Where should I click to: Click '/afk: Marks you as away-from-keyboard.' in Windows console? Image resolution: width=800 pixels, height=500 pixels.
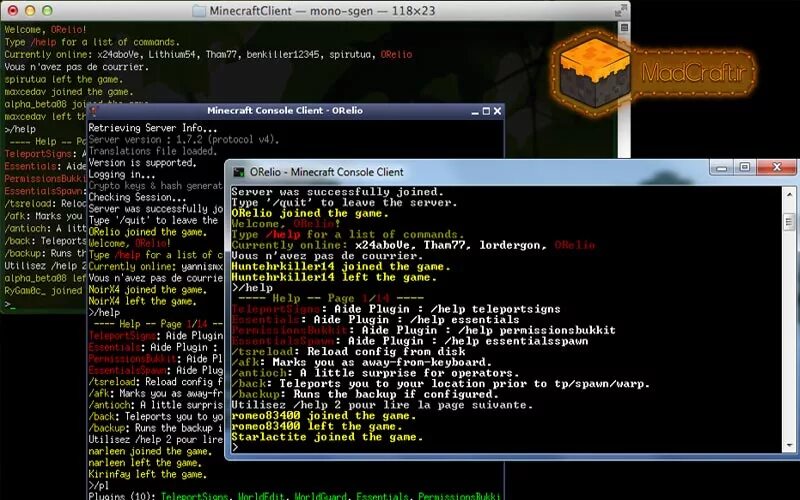pyautogui.click(x=362, y=362)
